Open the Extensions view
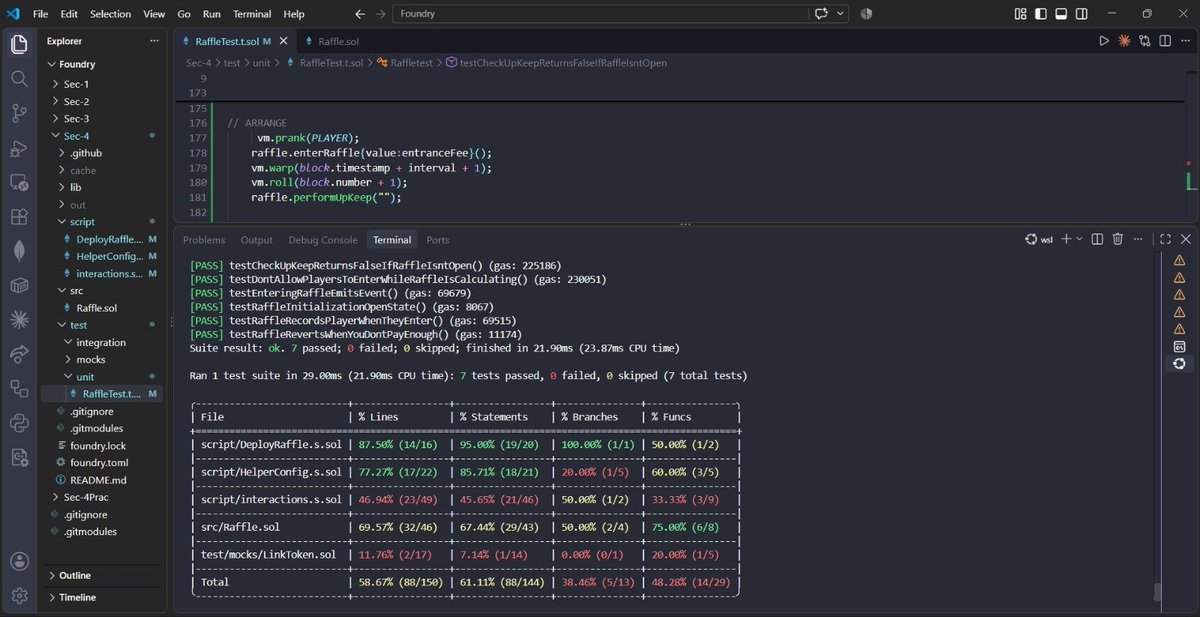The height and width of the screenshot is (617, 1200). coord(19,216)
